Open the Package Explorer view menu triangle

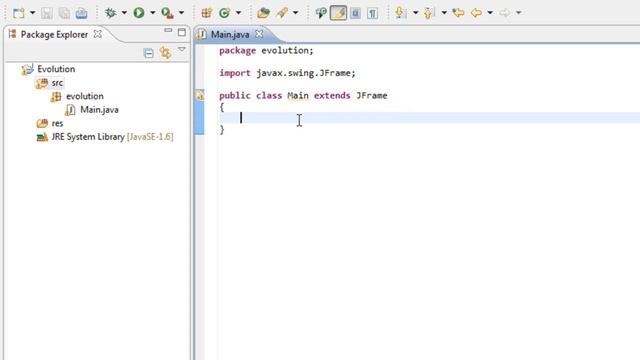182,49
